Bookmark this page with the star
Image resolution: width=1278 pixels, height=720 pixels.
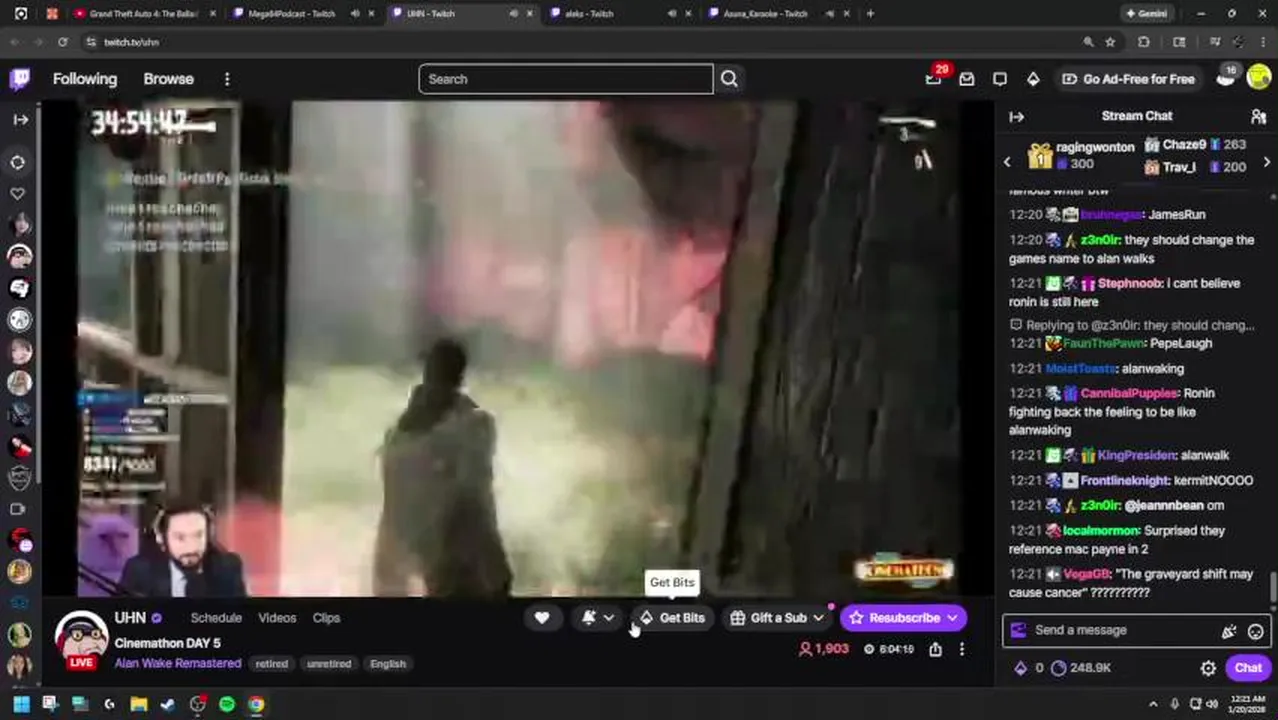pos(1110,42)
